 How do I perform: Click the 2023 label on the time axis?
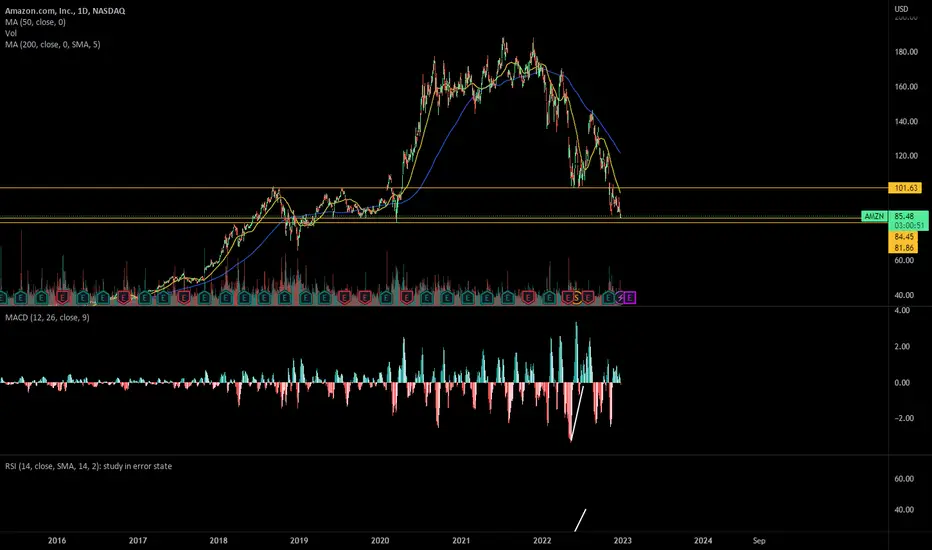tap(622, 540)
